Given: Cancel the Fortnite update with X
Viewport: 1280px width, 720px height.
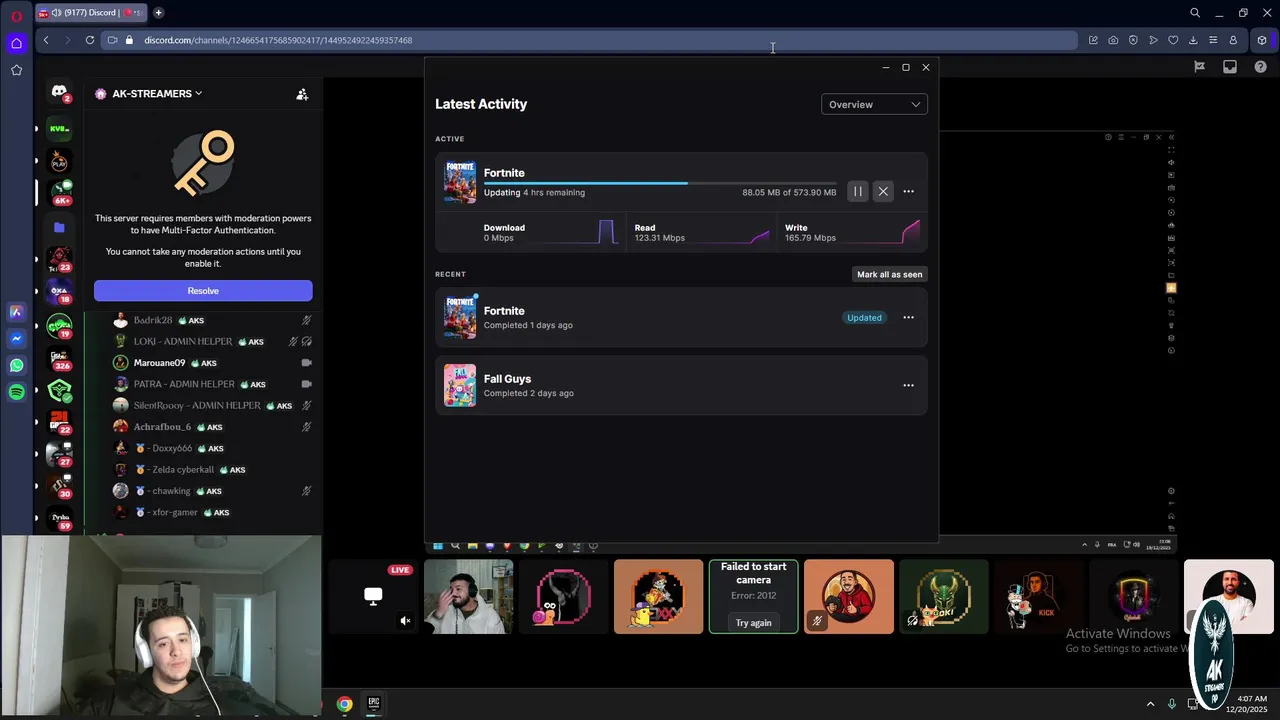Looking at the screenshot, I should (x=883, y=191).
